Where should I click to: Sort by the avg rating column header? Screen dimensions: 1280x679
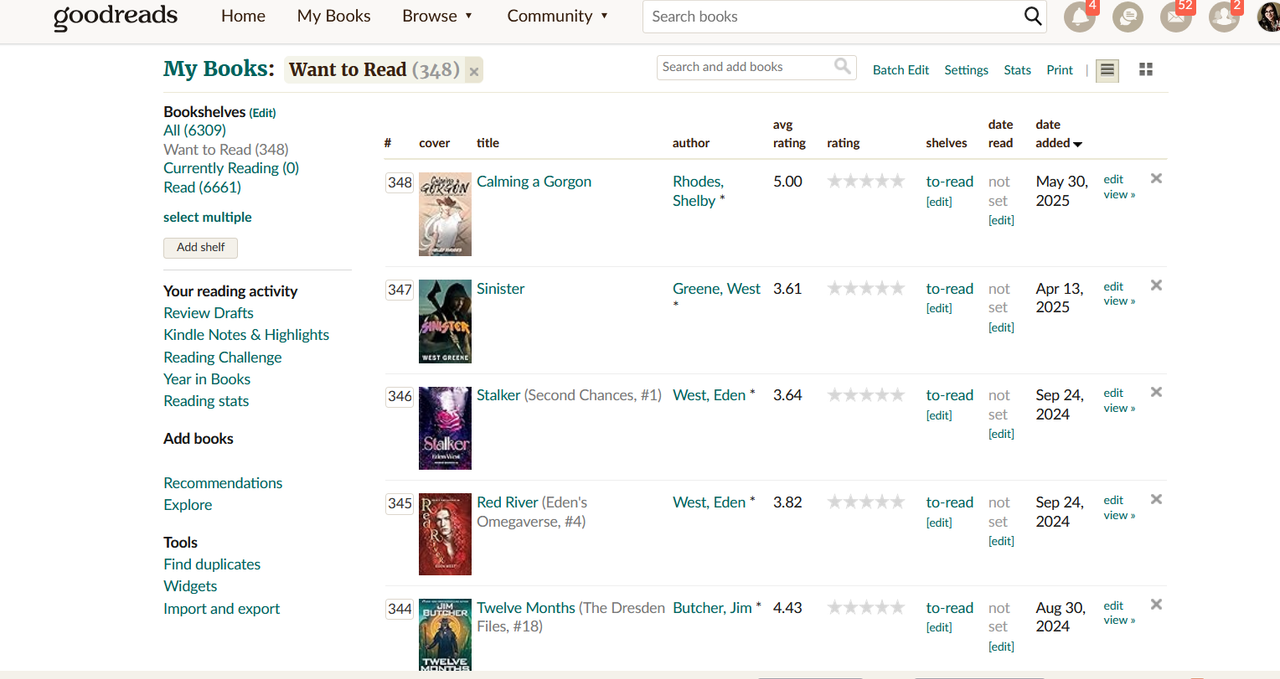tap(789, 134)
